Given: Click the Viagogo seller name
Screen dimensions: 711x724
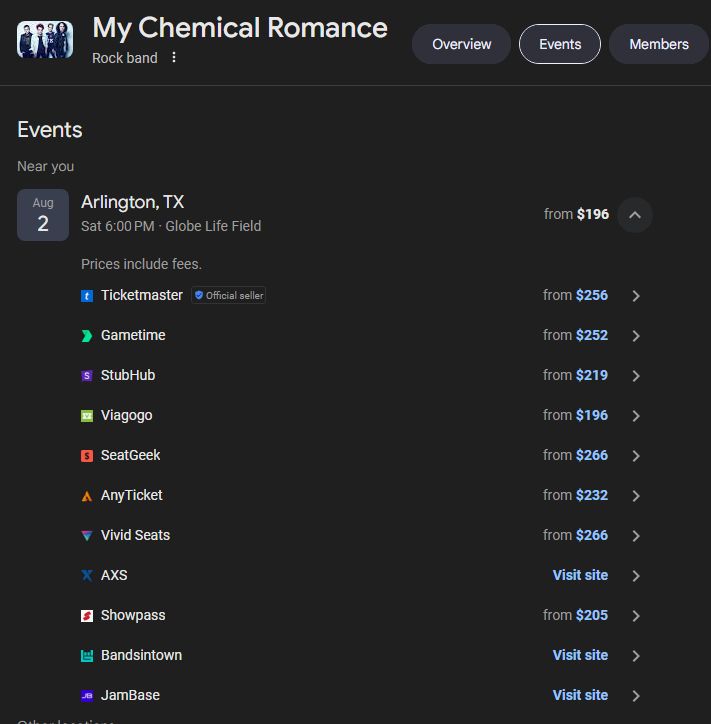Looking at the screenshot, I should point(127,415).
